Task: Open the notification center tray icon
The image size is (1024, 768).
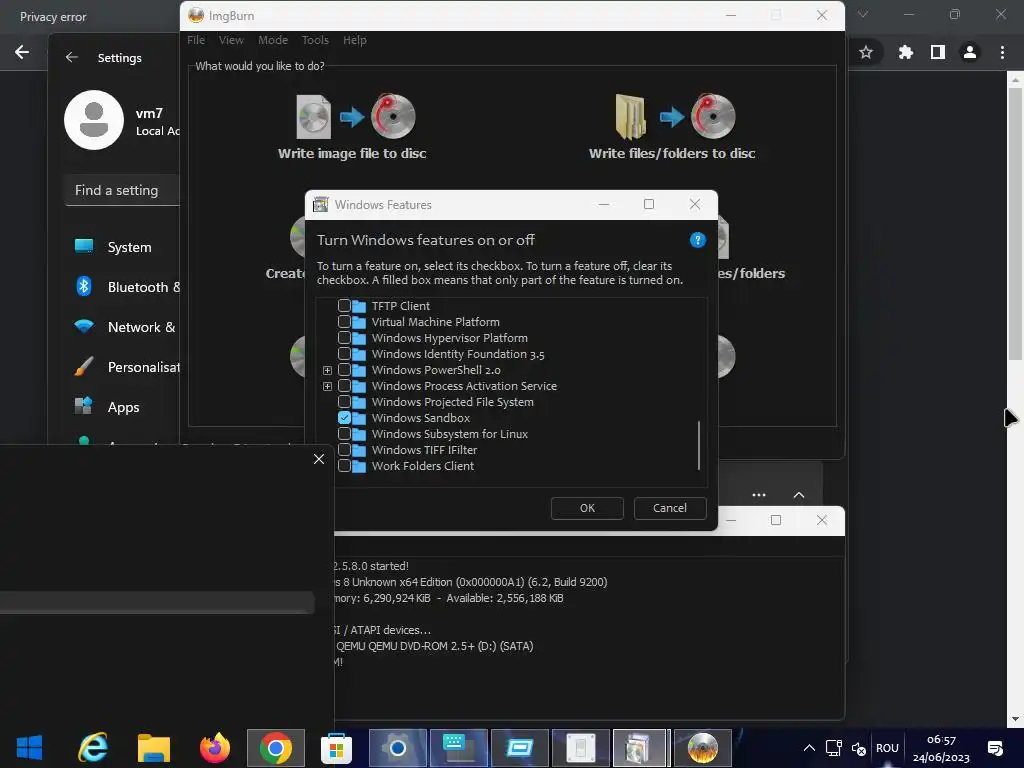Action: (x=995, y=748)
